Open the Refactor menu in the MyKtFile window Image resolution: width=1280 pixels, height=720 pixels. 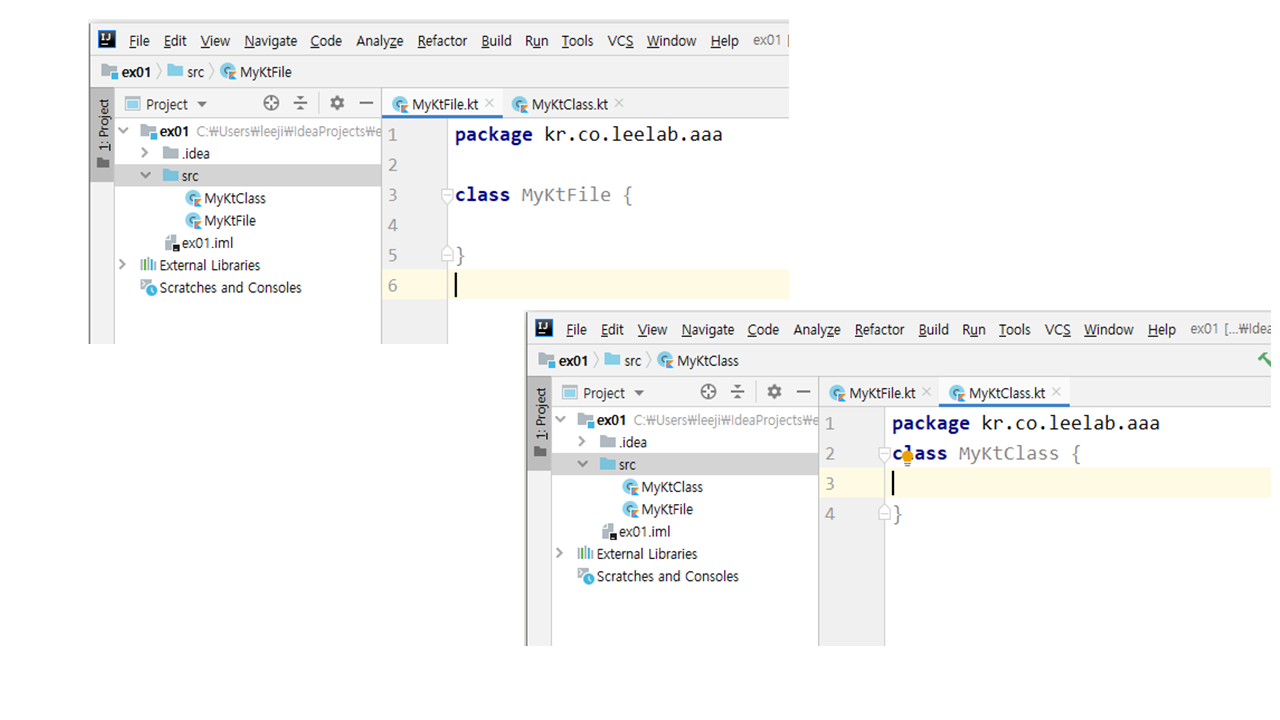click(442, 41)
